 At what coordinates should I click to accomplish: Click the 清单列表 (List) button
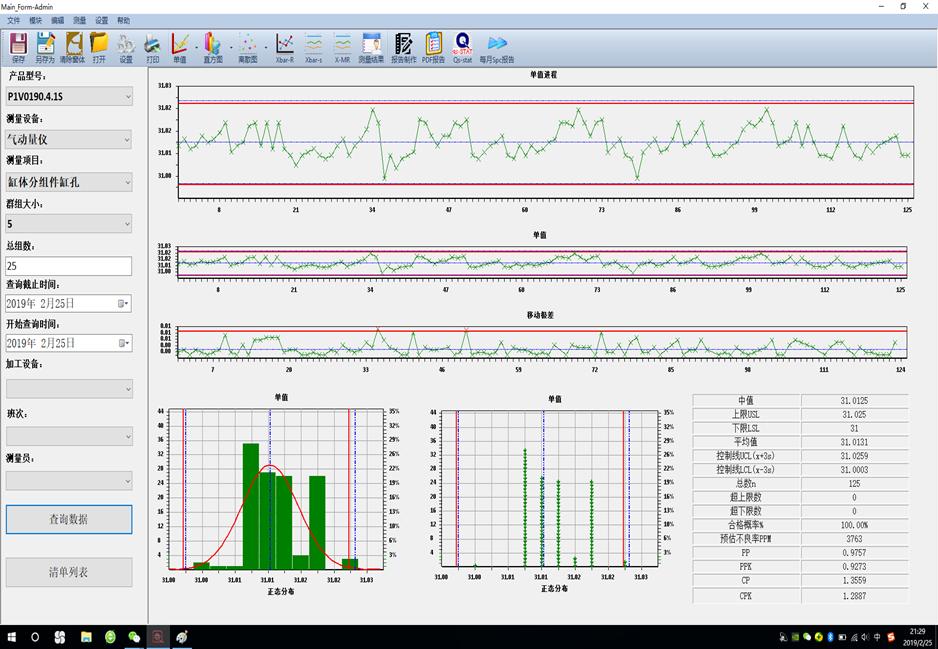pyautogui.click(x=69, y=572)
